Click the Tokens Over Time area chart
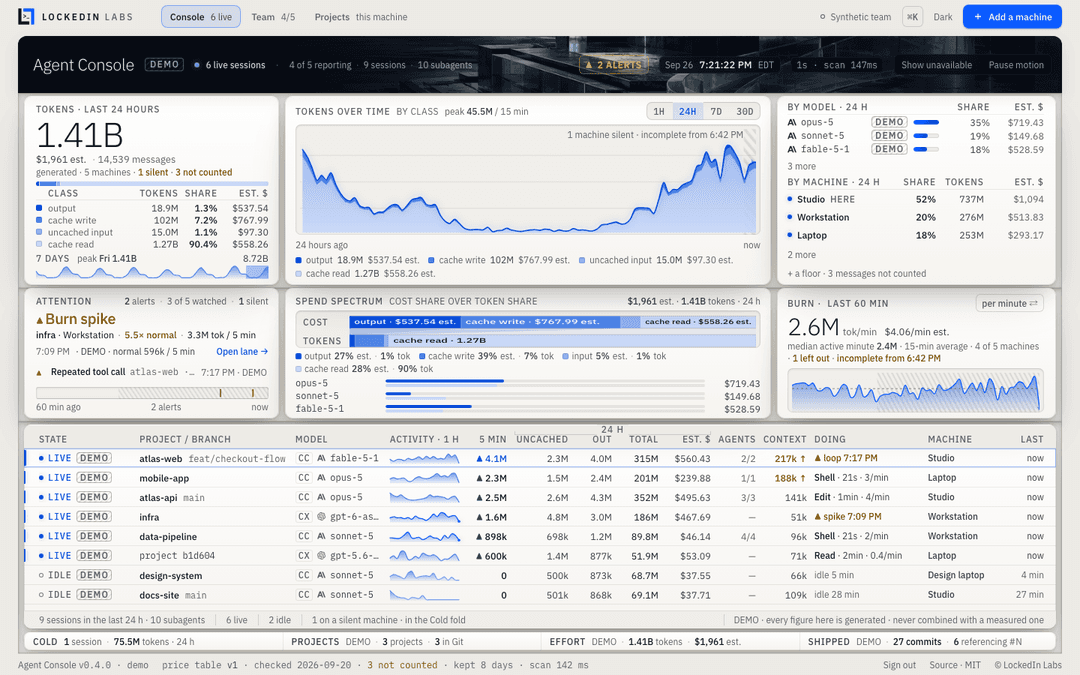The width and height of the screenshot is (1080, 675). click(528, 180)
